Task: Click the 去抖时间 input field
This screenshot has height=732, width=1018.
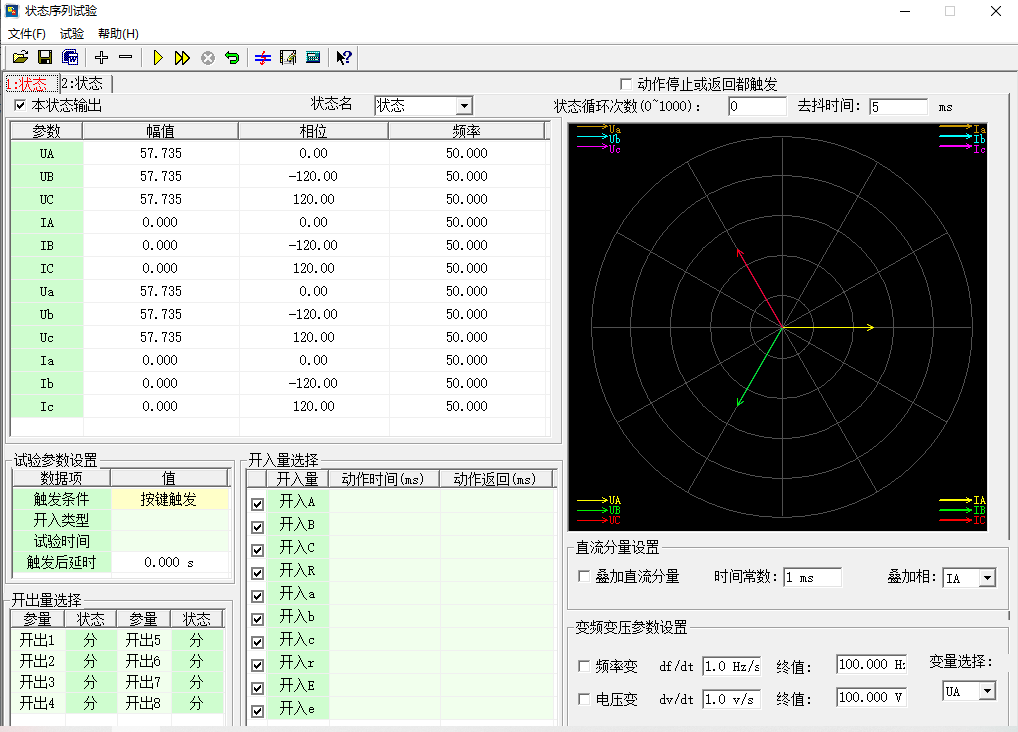Action: [898, 106]
